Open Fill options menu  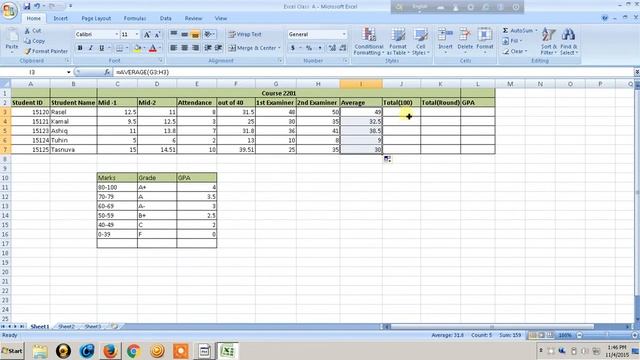513,41
